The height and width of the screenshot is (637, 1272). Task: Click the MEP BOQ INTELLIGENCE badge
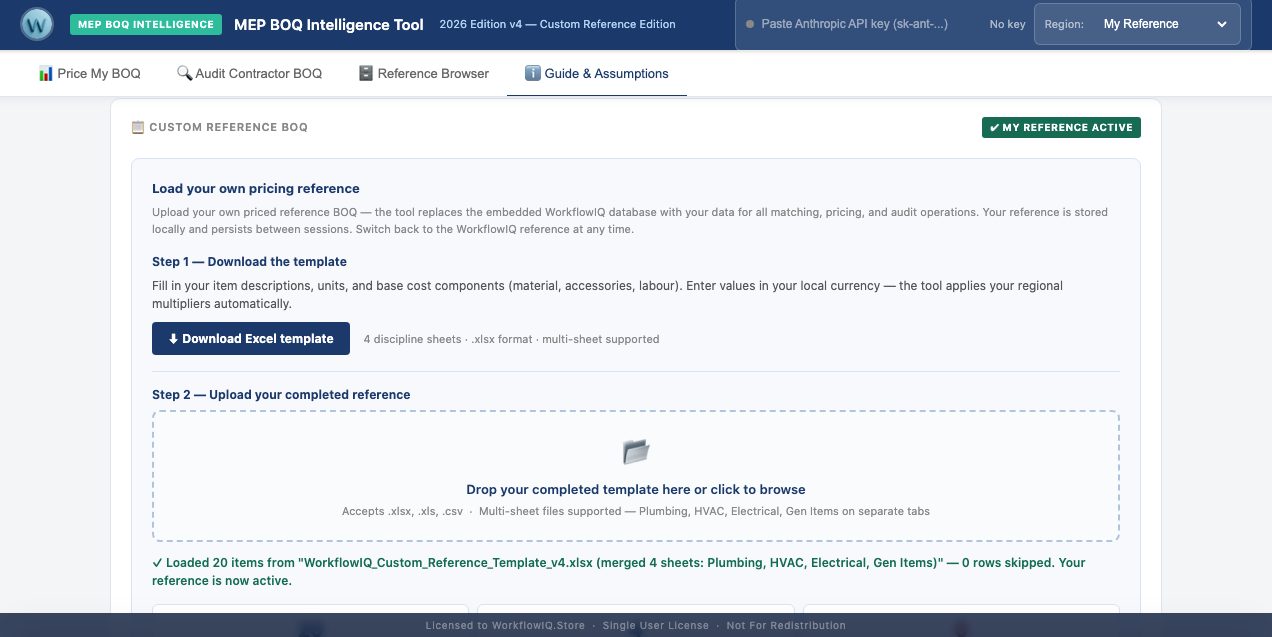pyautogui.click(x=146, y=24)
